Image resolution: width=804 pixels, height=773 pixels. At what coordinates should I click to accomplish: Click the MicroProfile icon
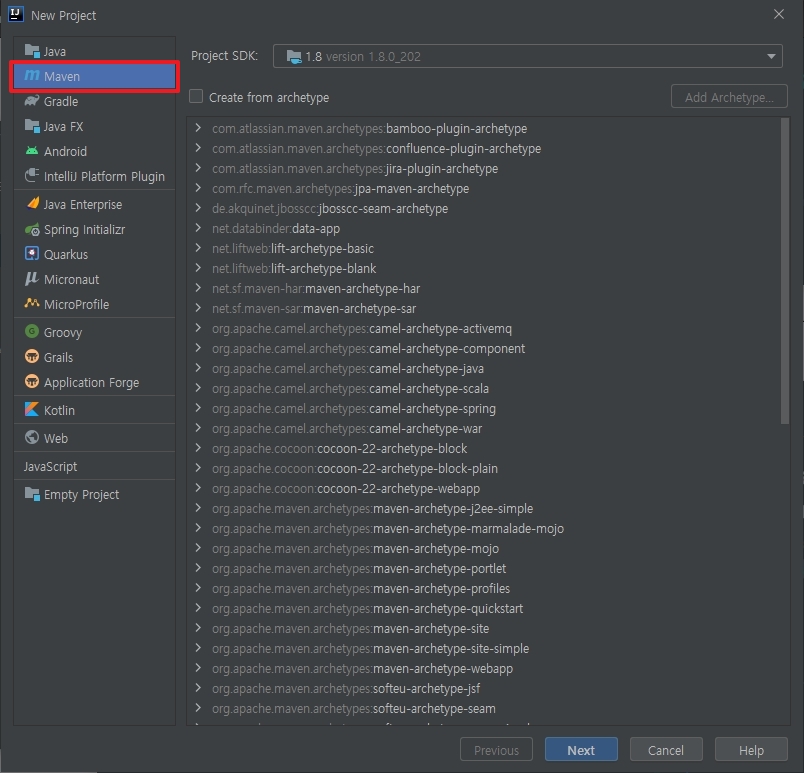point(32,303)
